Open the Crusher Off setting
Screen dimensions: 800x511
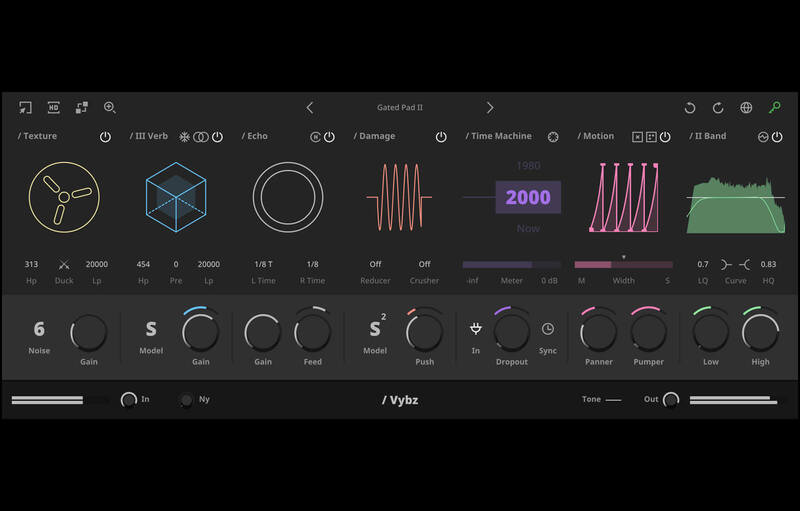pyautogui.click(x=424, y=264)
